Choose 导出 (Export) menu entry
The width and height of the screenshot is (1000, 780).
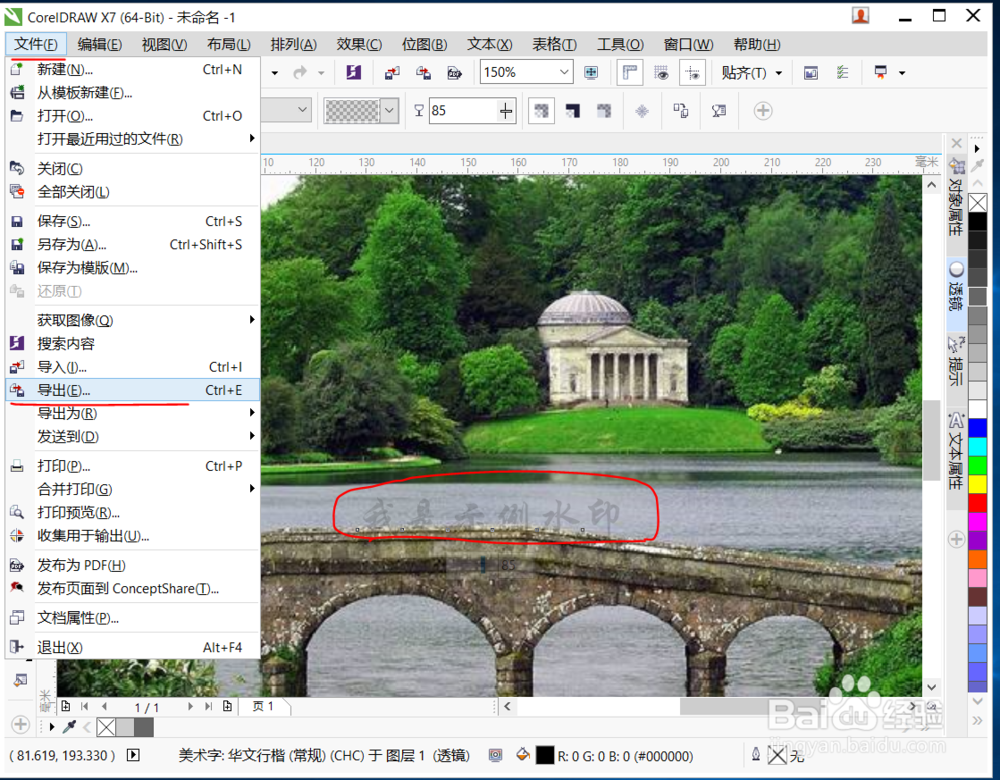[133, 390]
